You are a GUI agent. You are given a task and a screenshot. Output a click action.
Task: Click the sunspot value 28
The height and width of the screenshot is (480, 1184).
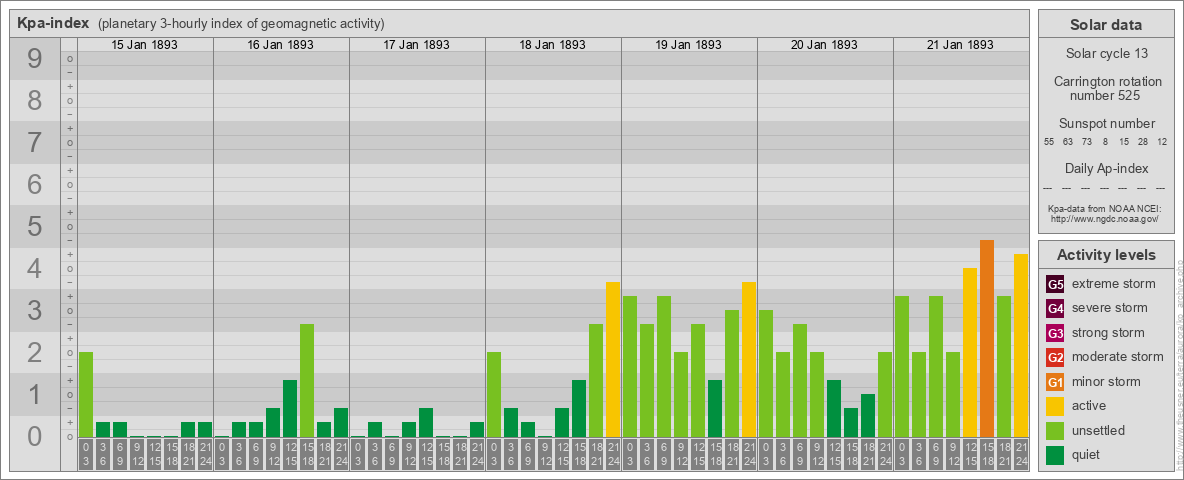(x=1142, y=142)
